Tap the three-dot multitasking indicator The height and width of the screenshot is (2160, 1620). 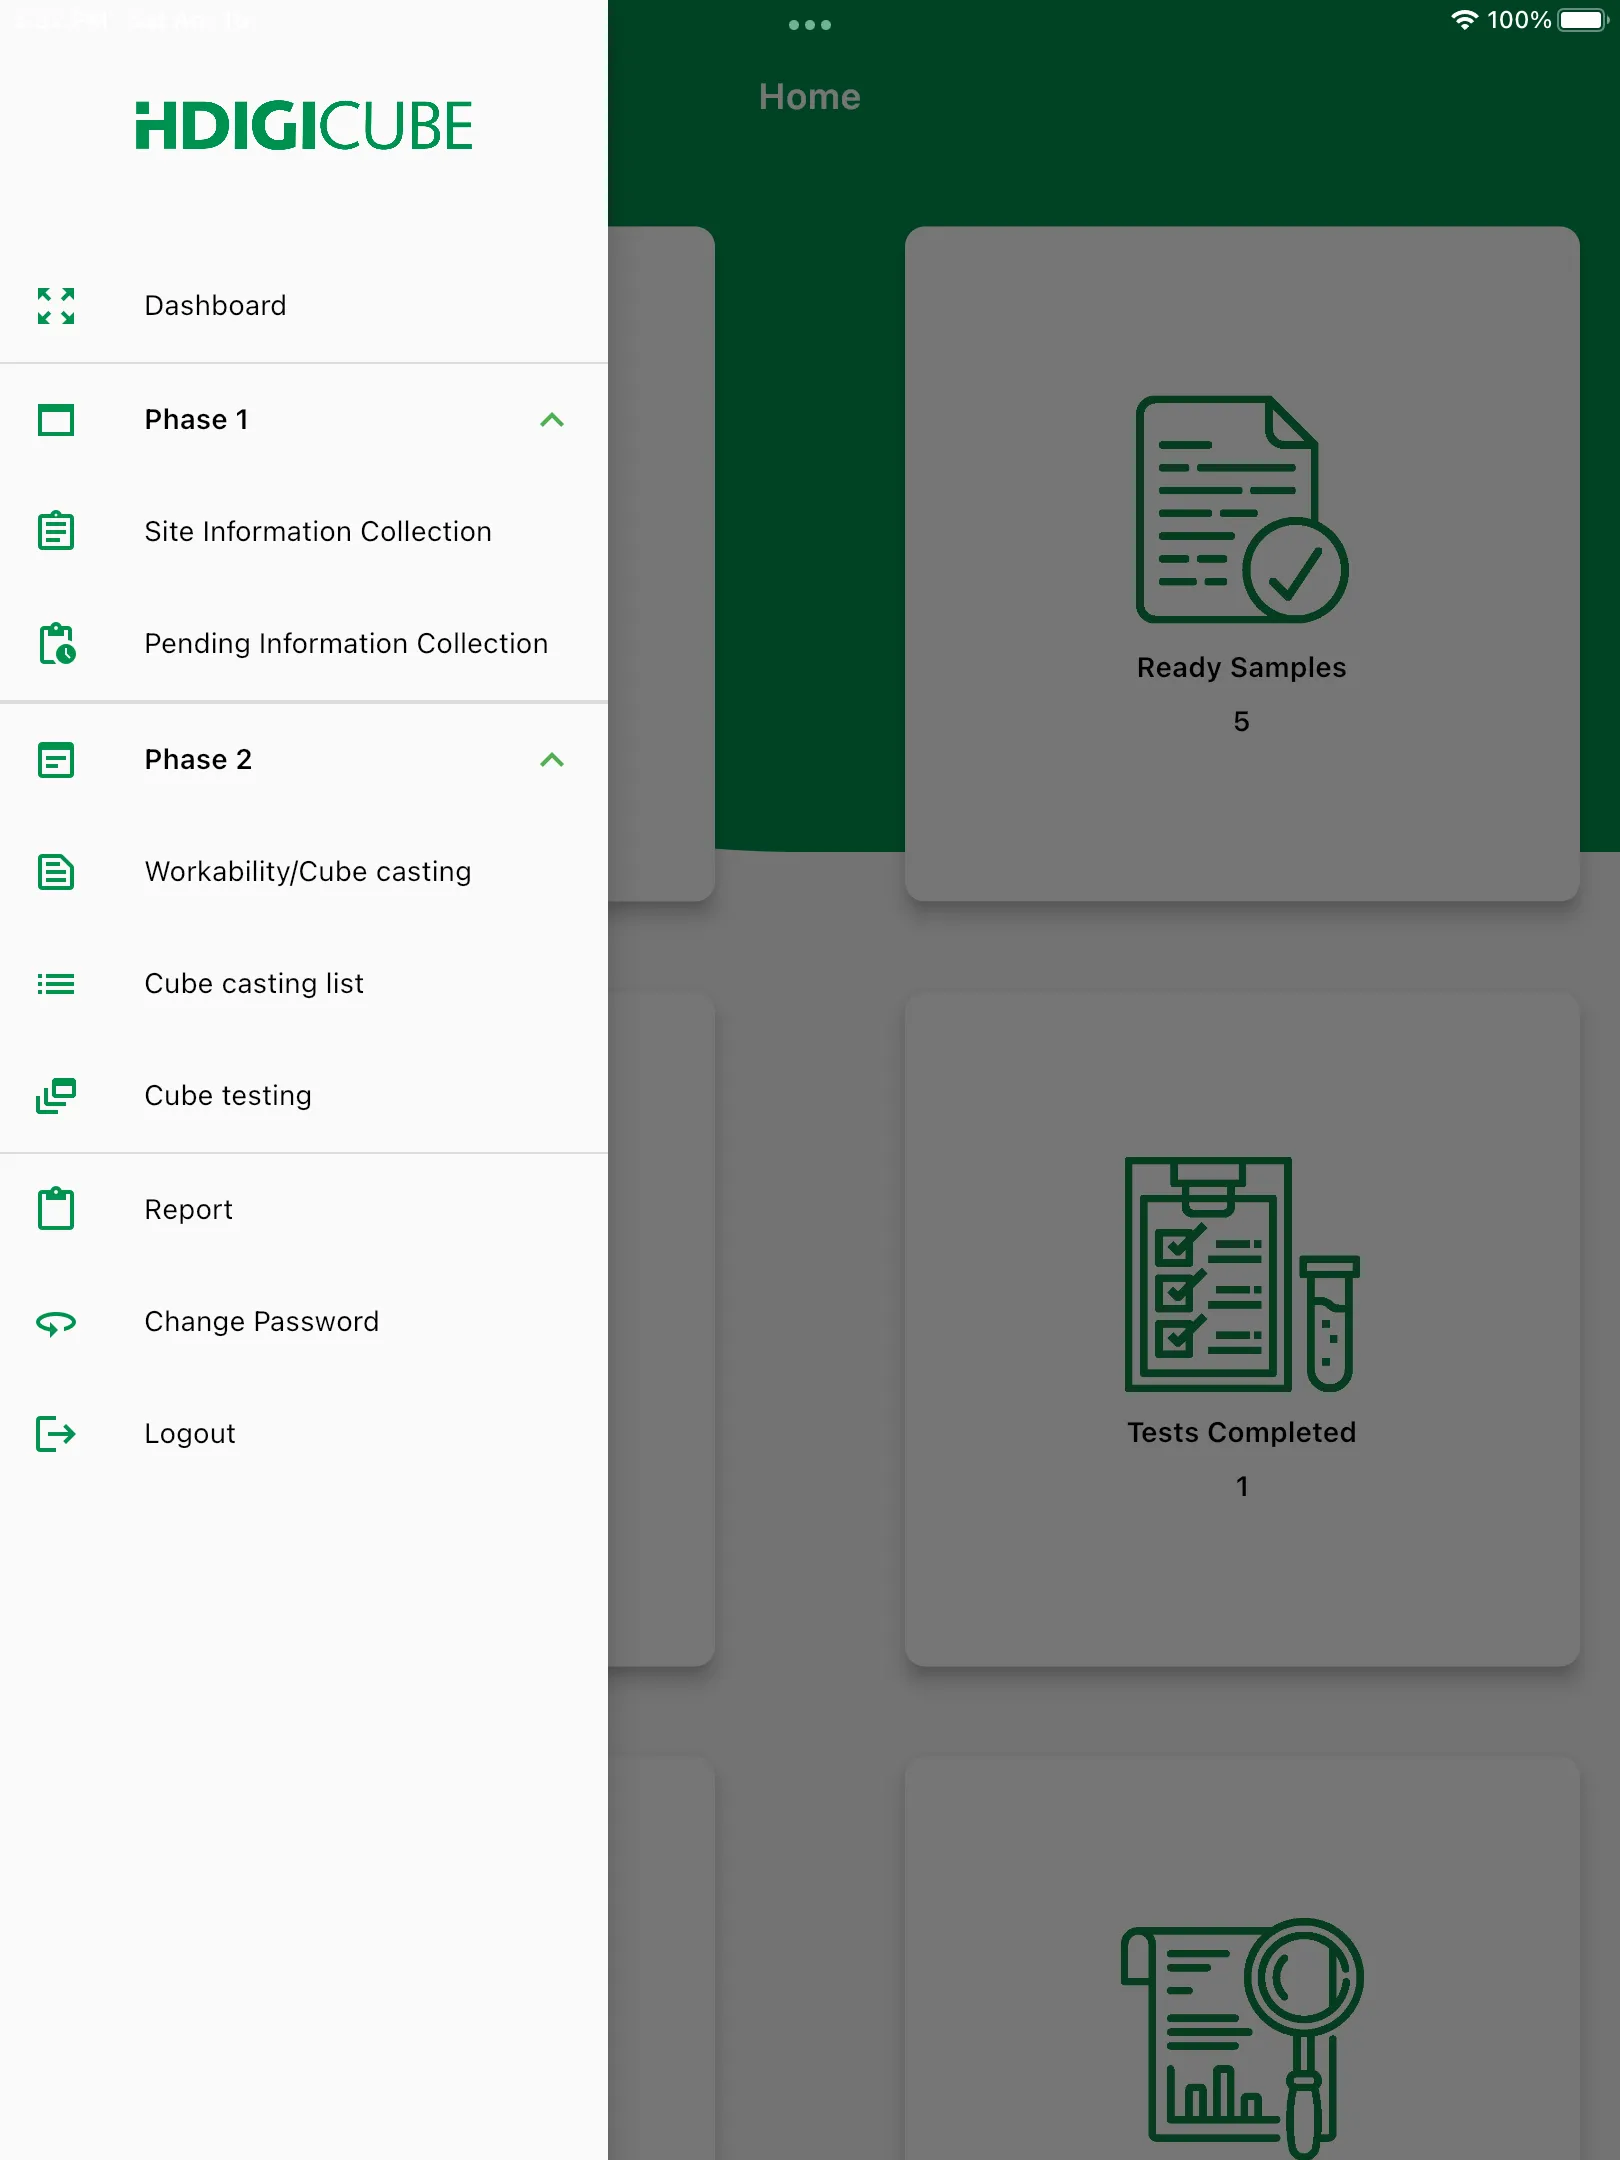point(810,25)
